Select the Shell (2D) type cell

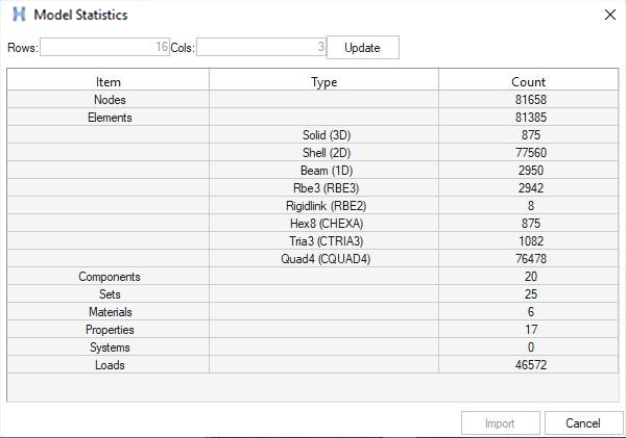tap(324, 153)
